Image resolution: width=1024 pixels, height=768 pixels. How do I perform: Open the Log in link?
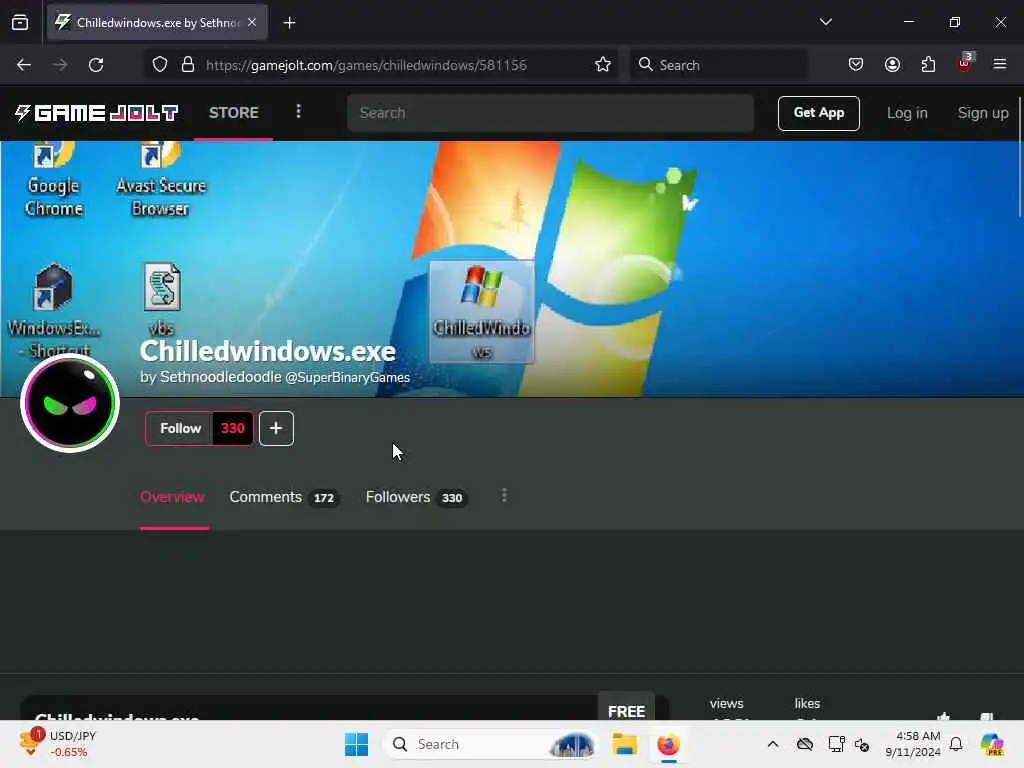pyautogui.click(x=906, y=113)
